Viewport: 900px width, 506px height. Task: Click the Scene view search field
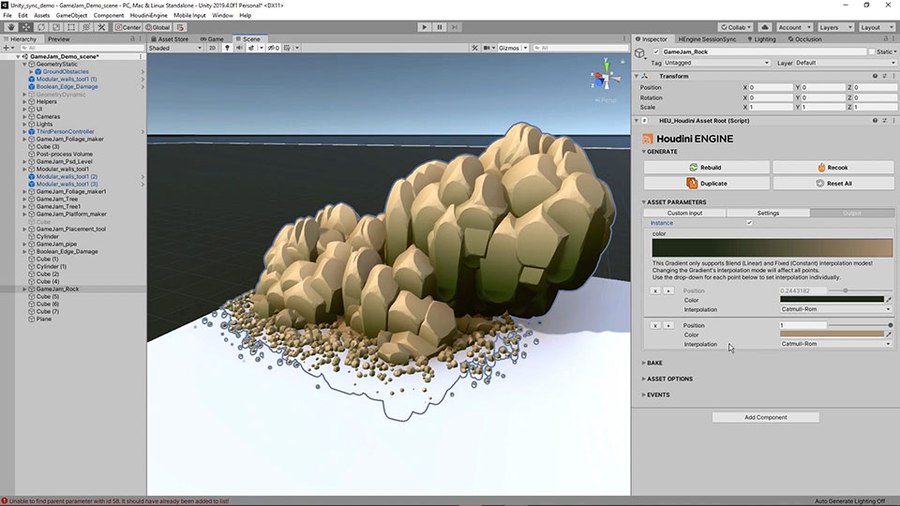coord(579,48)
